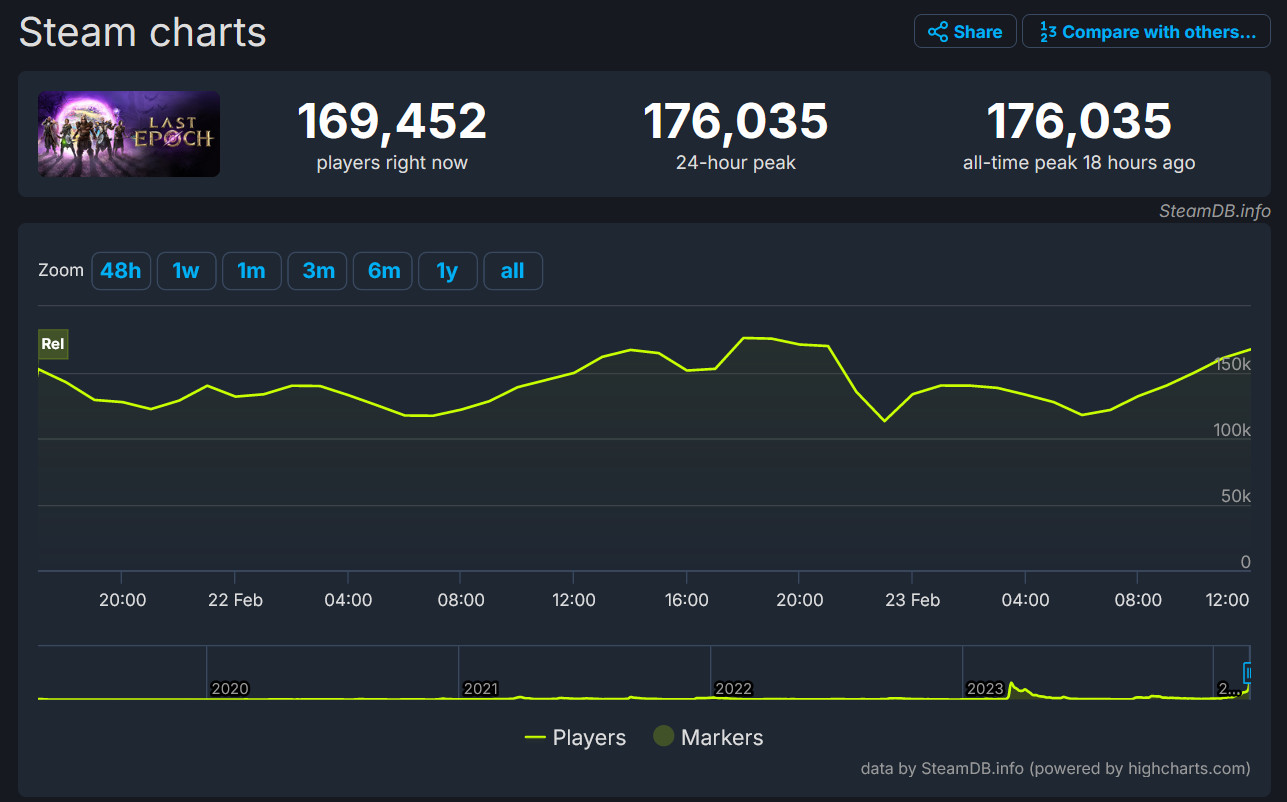Click the share icon in the Share button

click(x=937, y=32)
